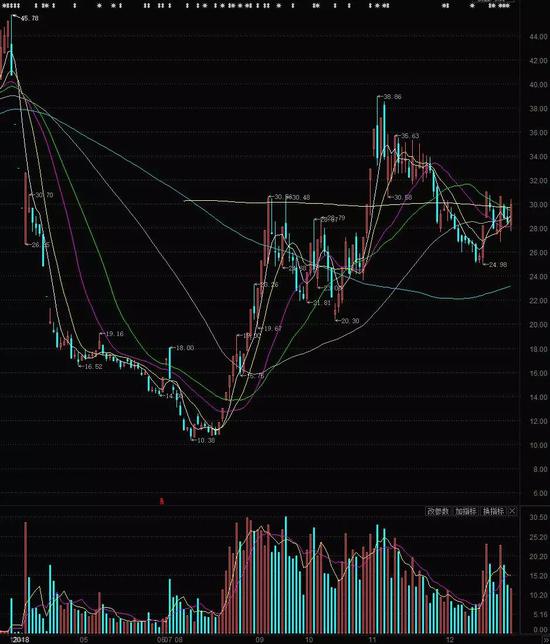Click the 32.00 price axis value
Viewport: 550px width, 644px height.
tap(538, 181)
